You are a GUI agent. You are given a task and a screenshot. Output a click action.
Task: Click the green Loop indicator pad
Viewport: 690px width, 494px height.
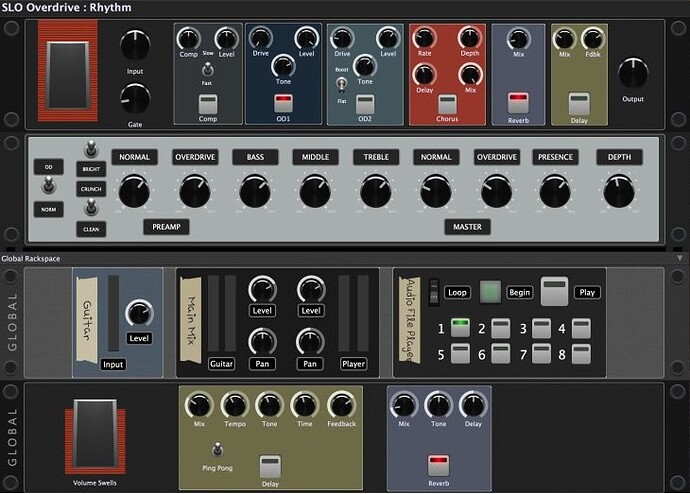(x=490, y=292)
